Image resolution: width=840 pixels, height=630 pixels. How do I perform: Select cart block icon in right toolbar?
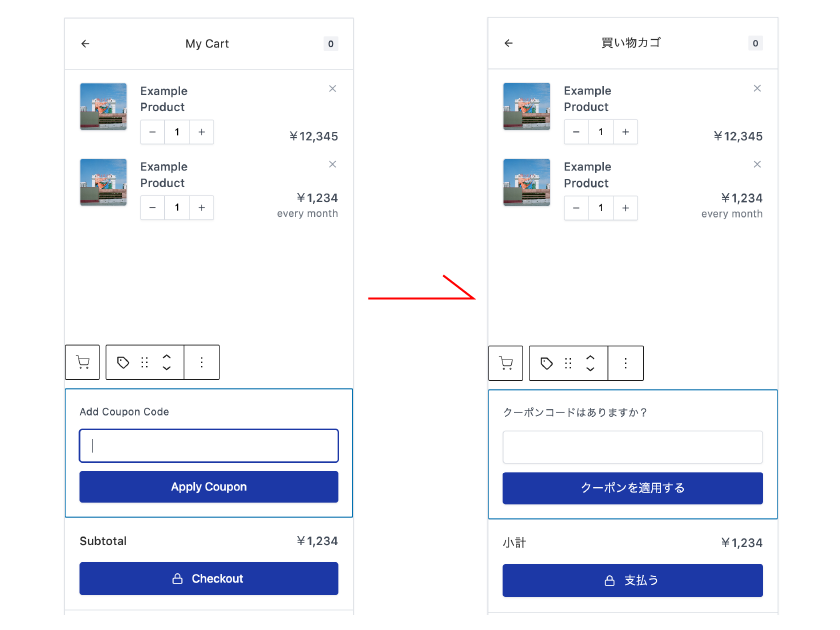pyautogui.click(x=506, y=363)
